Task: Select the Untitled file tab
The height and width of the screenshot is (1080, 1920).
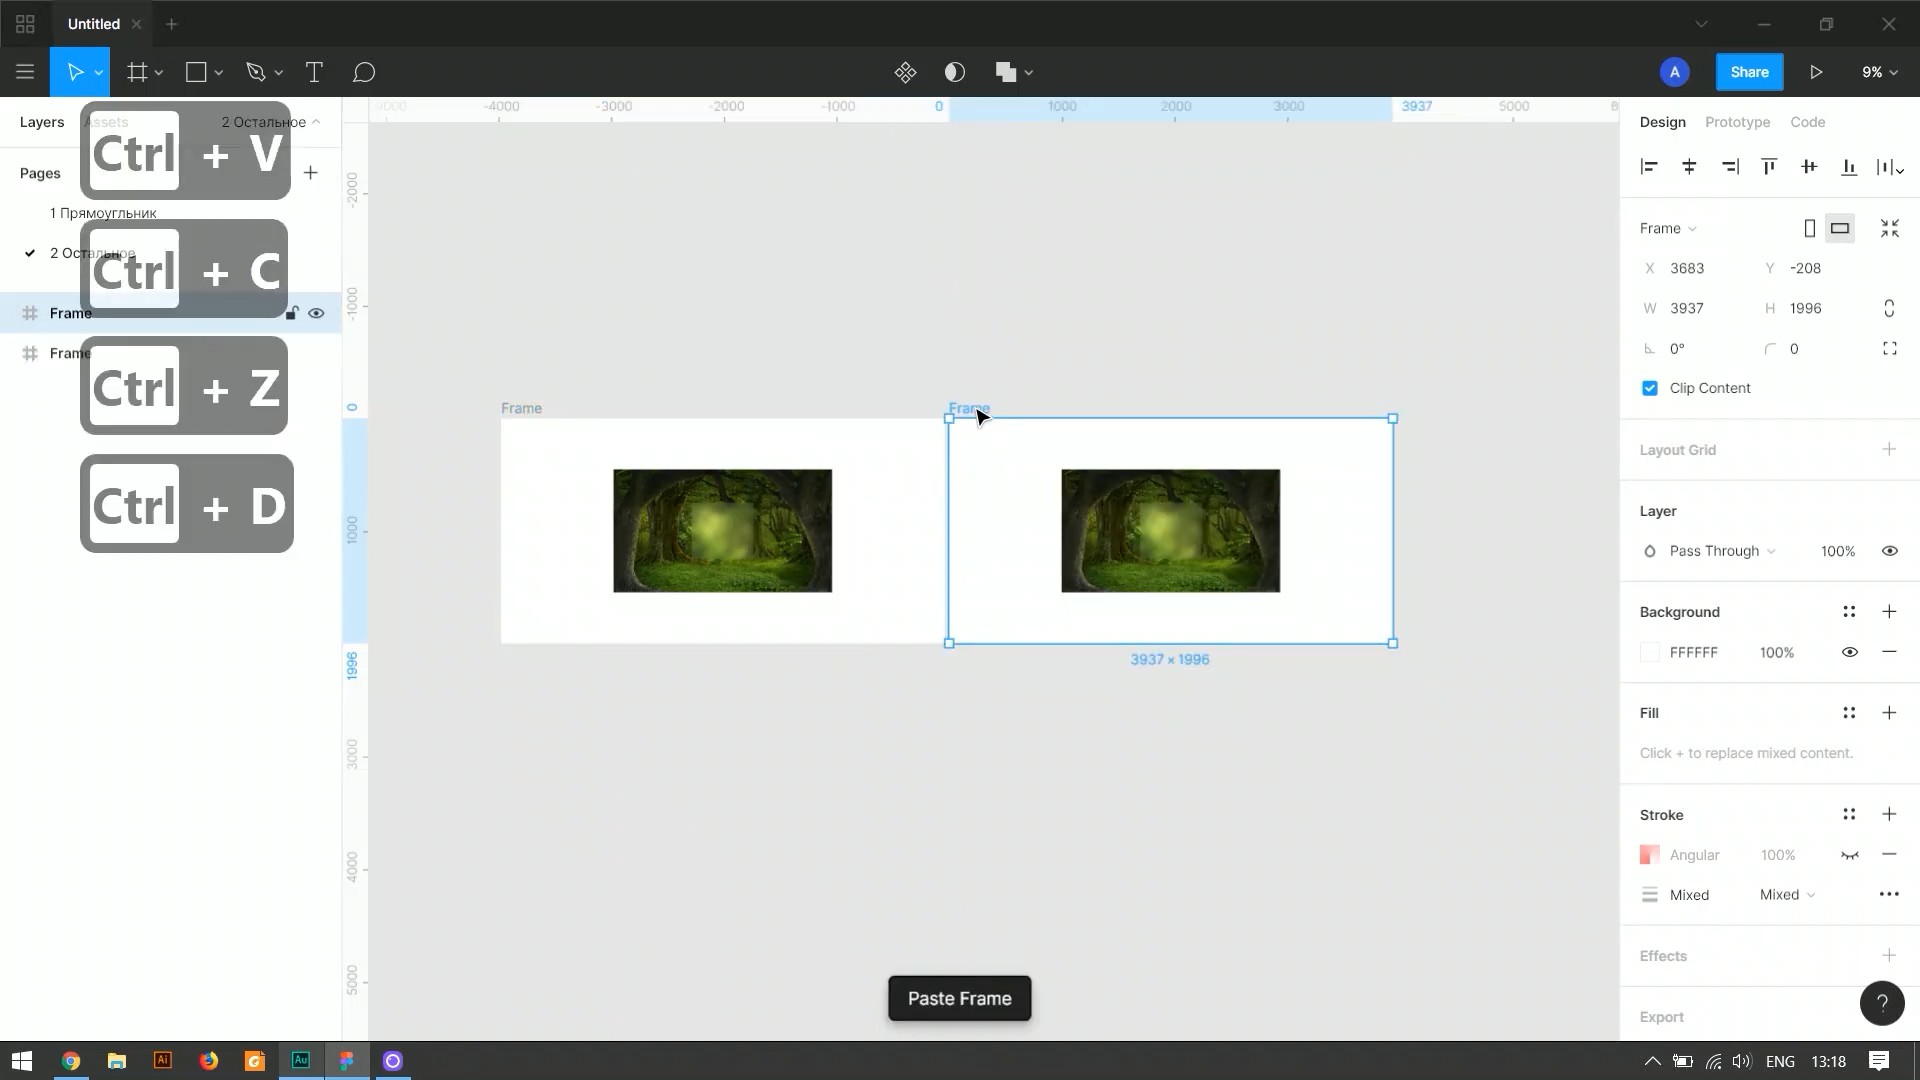Action: (94, 24)
